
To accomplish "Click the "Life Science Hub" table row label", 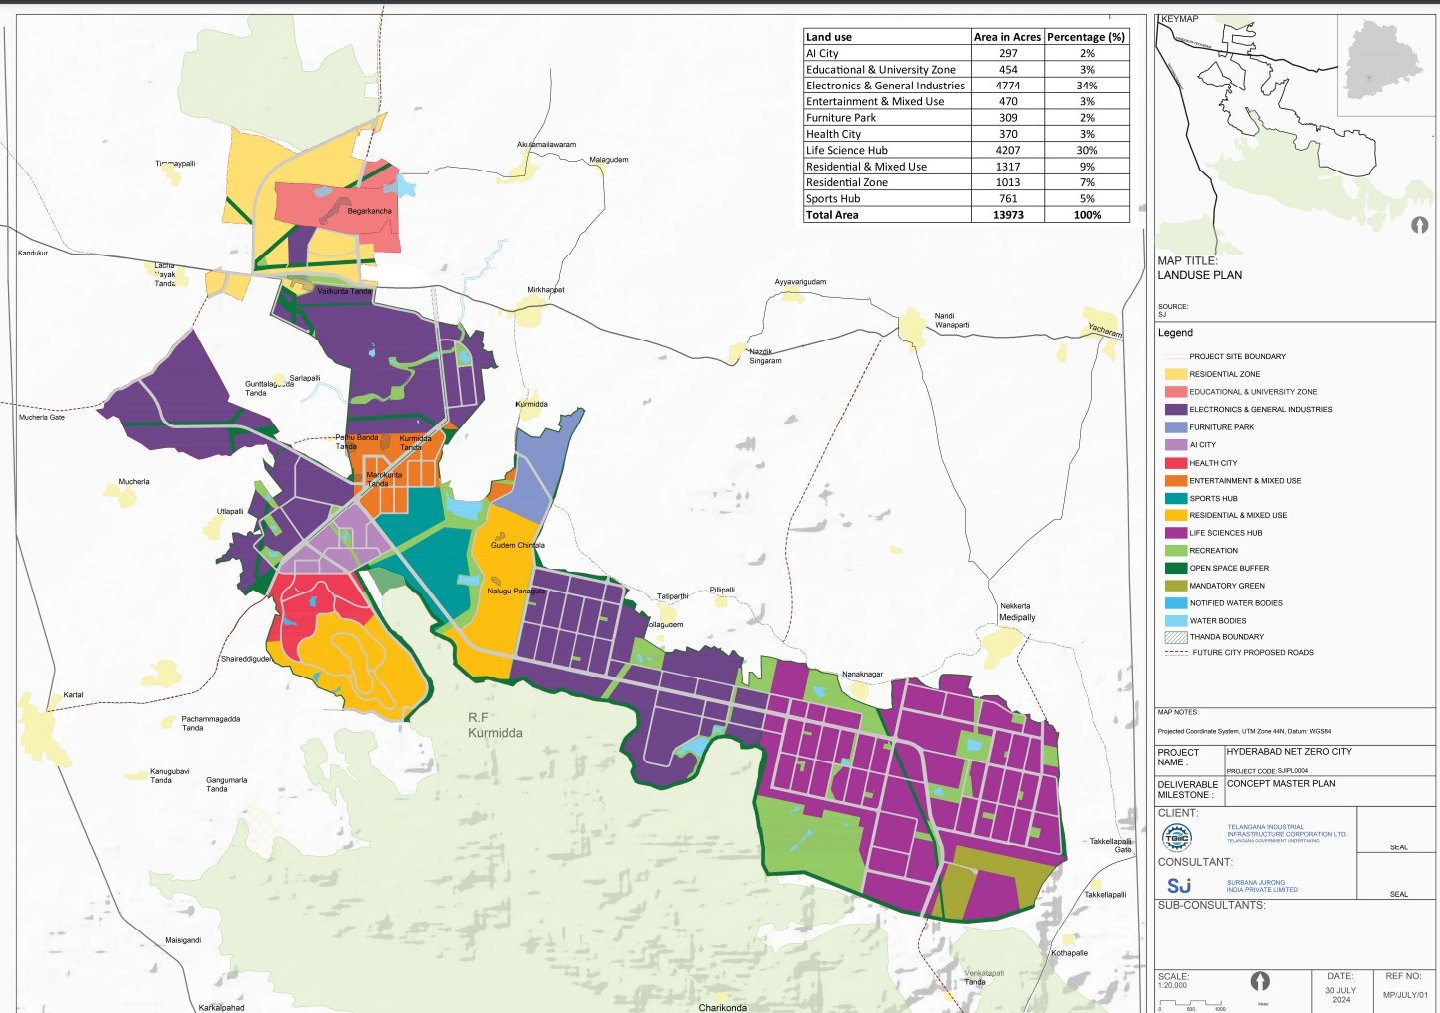I will tap(847, 150).
